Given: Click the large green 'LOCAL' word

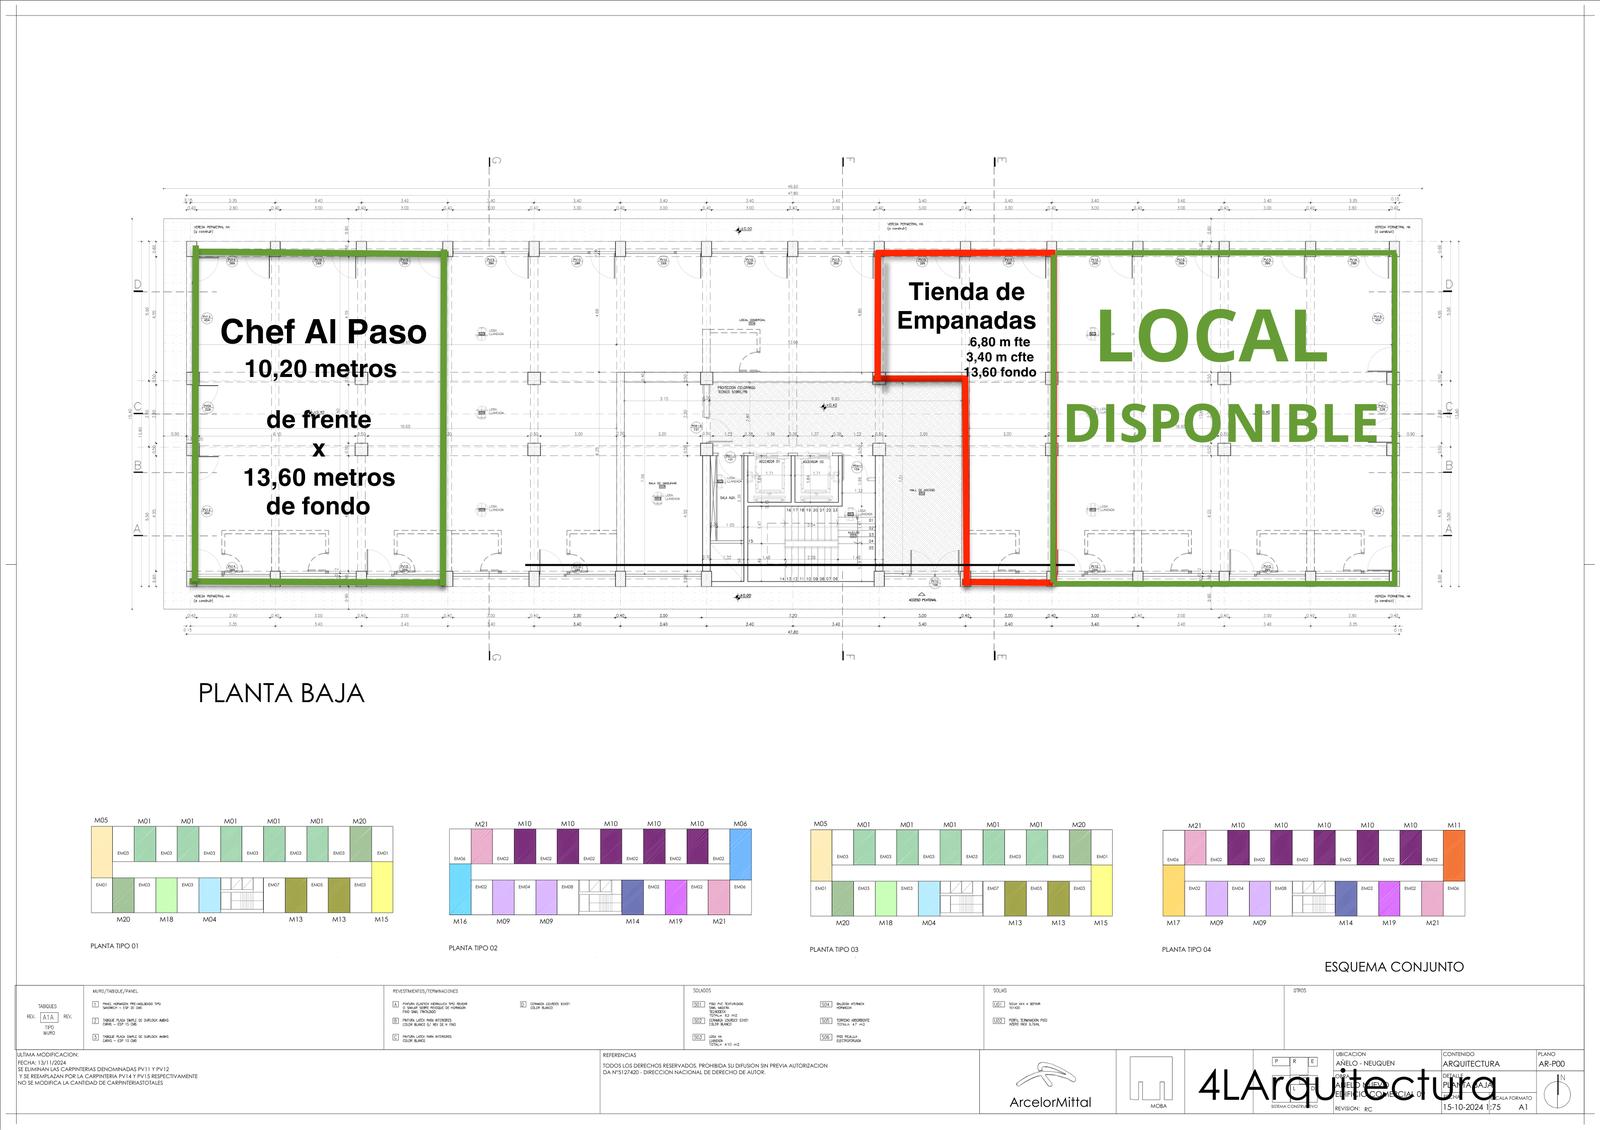Looking at the screenshot, I should [x=1212, y=337].
